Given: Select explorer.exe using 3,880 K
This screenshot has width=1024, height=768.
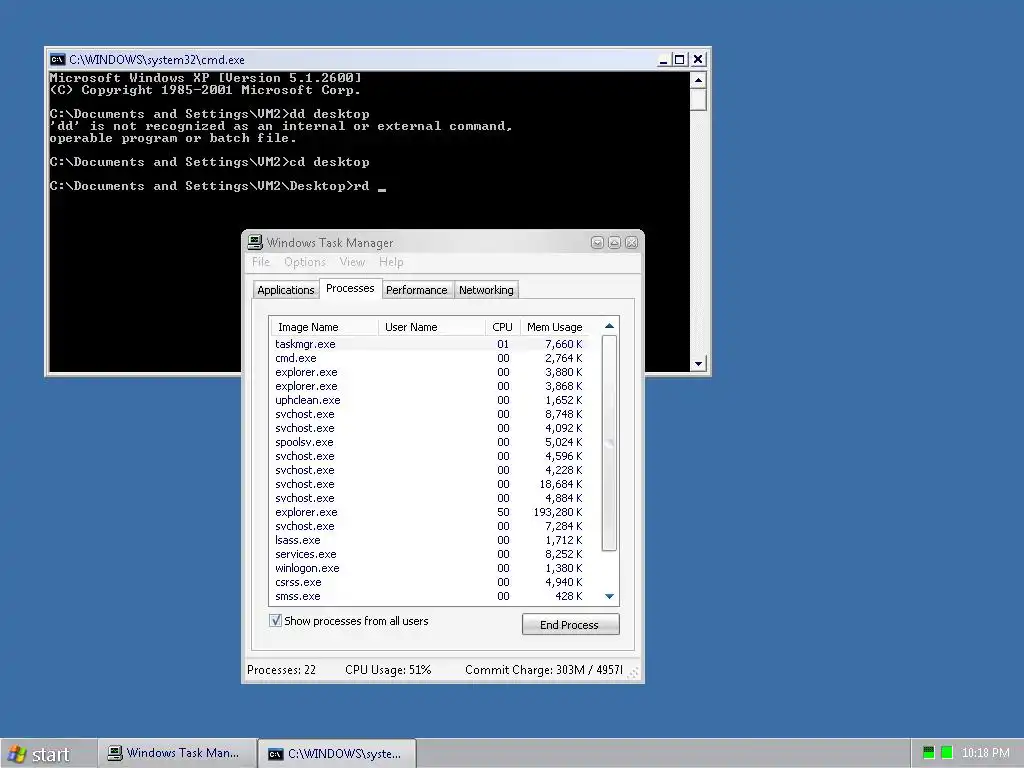Looking at the screenshot, I should [429, 372].
